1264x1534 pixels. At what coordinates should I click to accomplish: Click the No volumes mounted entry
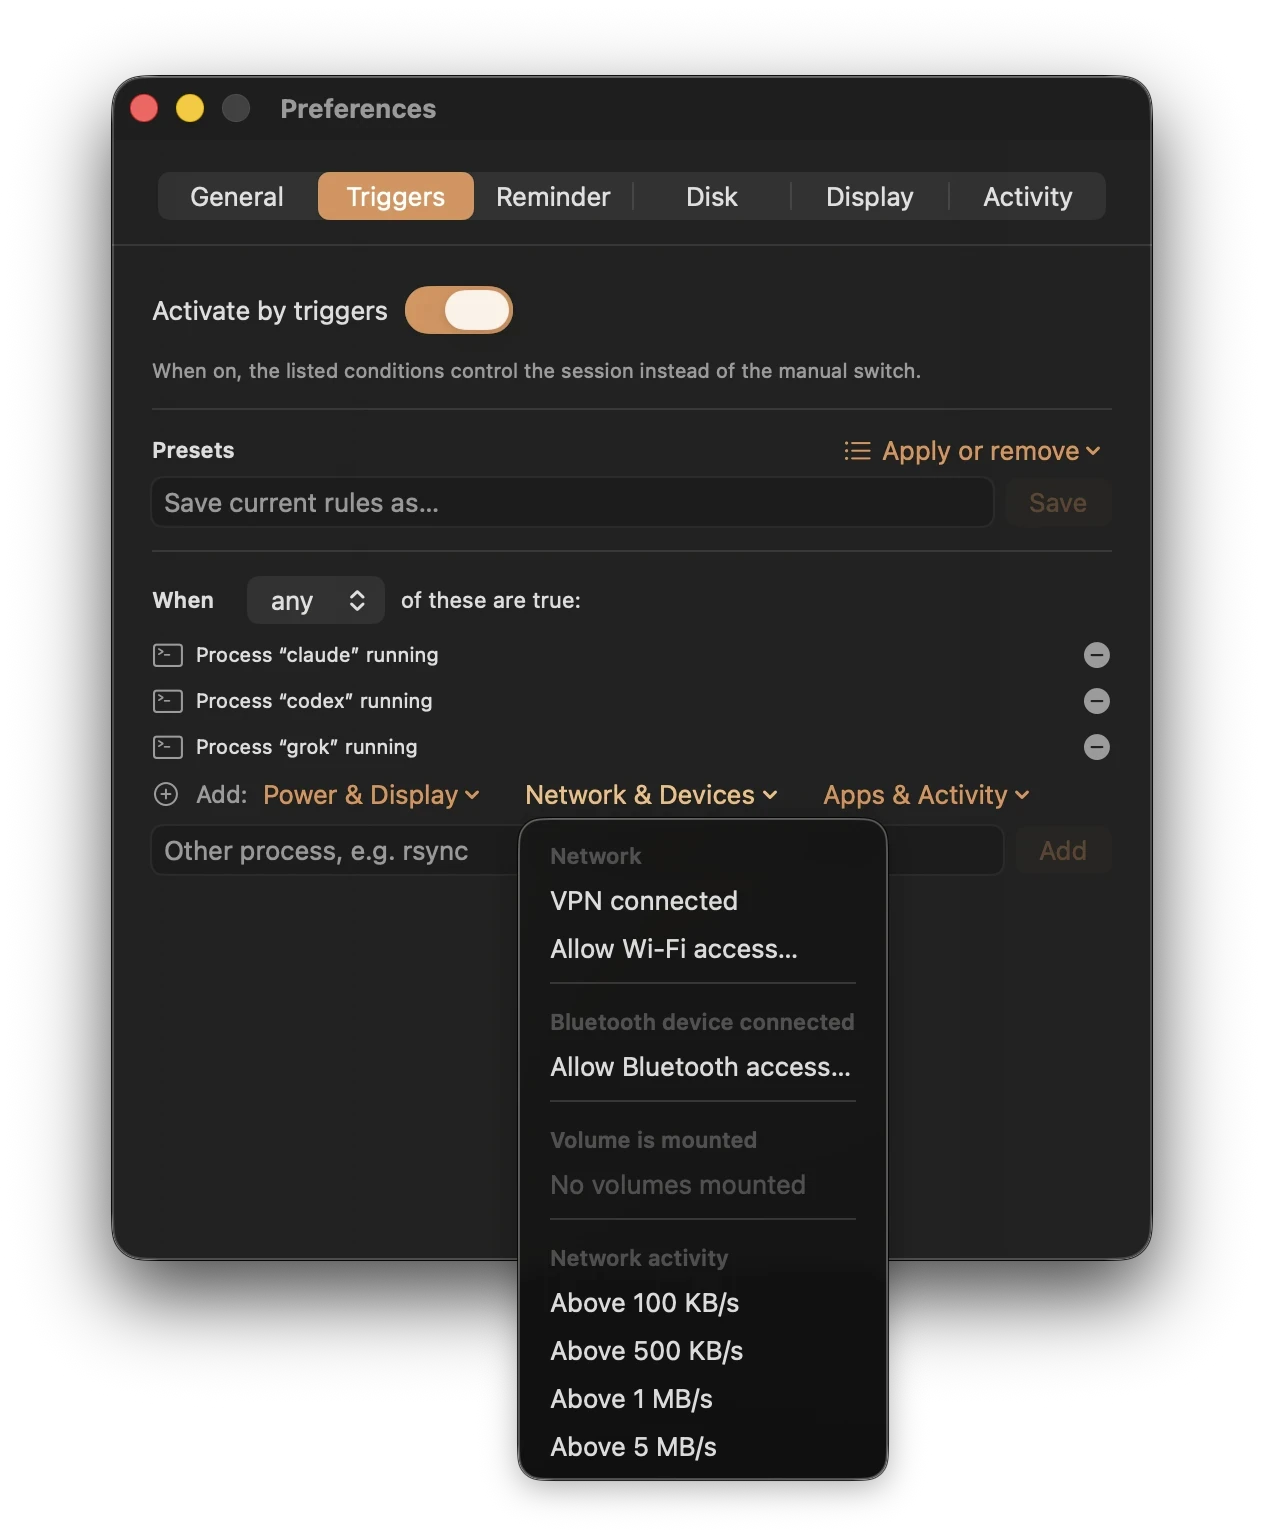(x=703, y=1185)
